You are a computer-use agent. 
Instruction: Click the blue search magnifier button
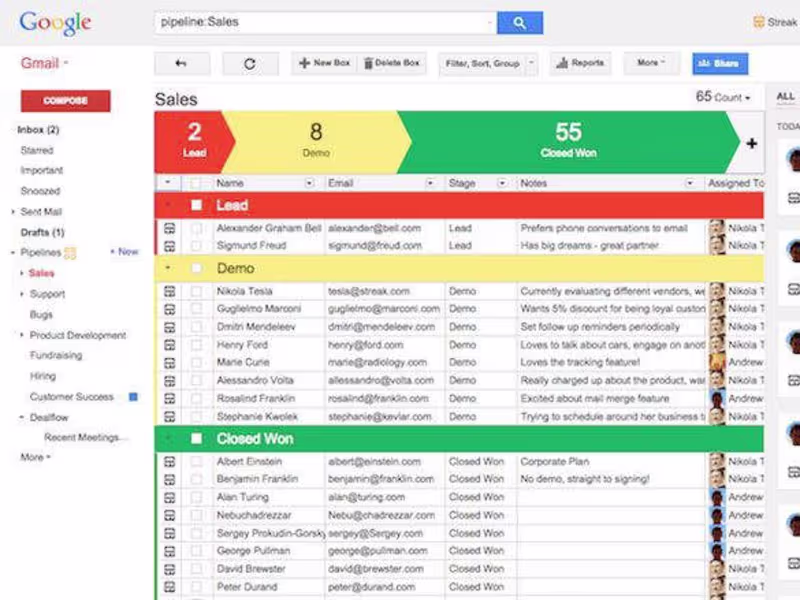click(x=519, y=23)
